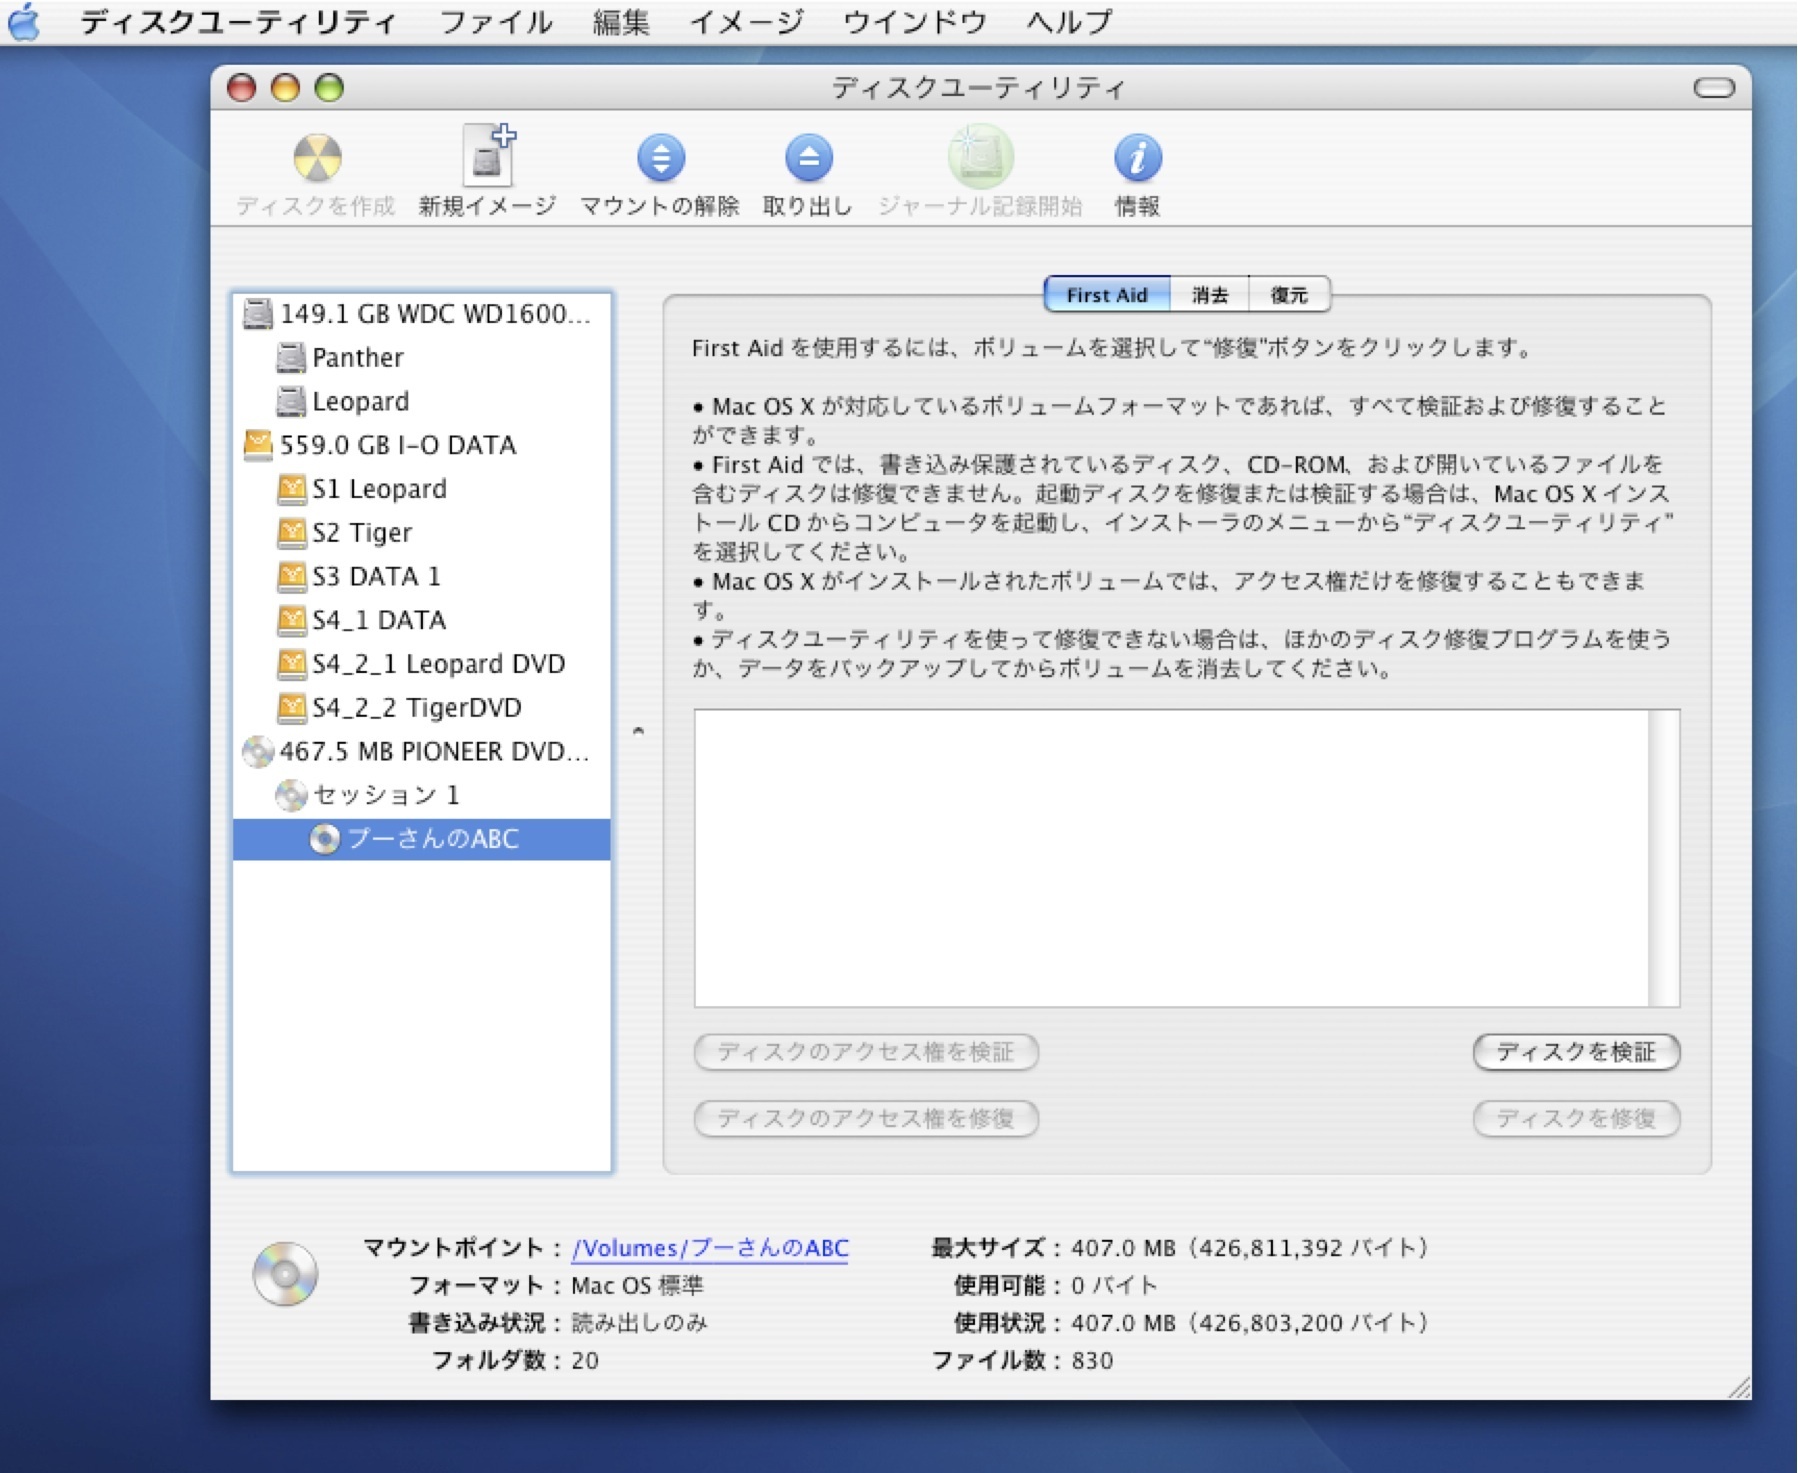
Task: Click the ディスクを検証 button
Action: pos(1576,1053)
